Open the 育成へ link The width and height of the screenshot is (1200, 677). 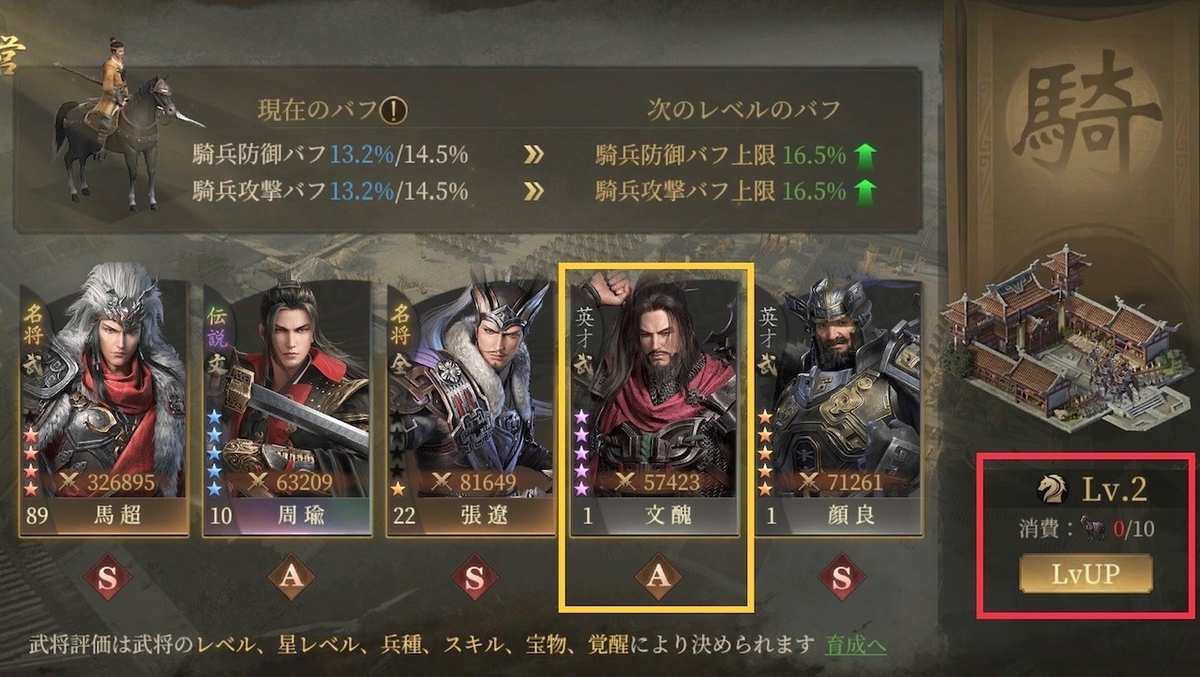856,645
